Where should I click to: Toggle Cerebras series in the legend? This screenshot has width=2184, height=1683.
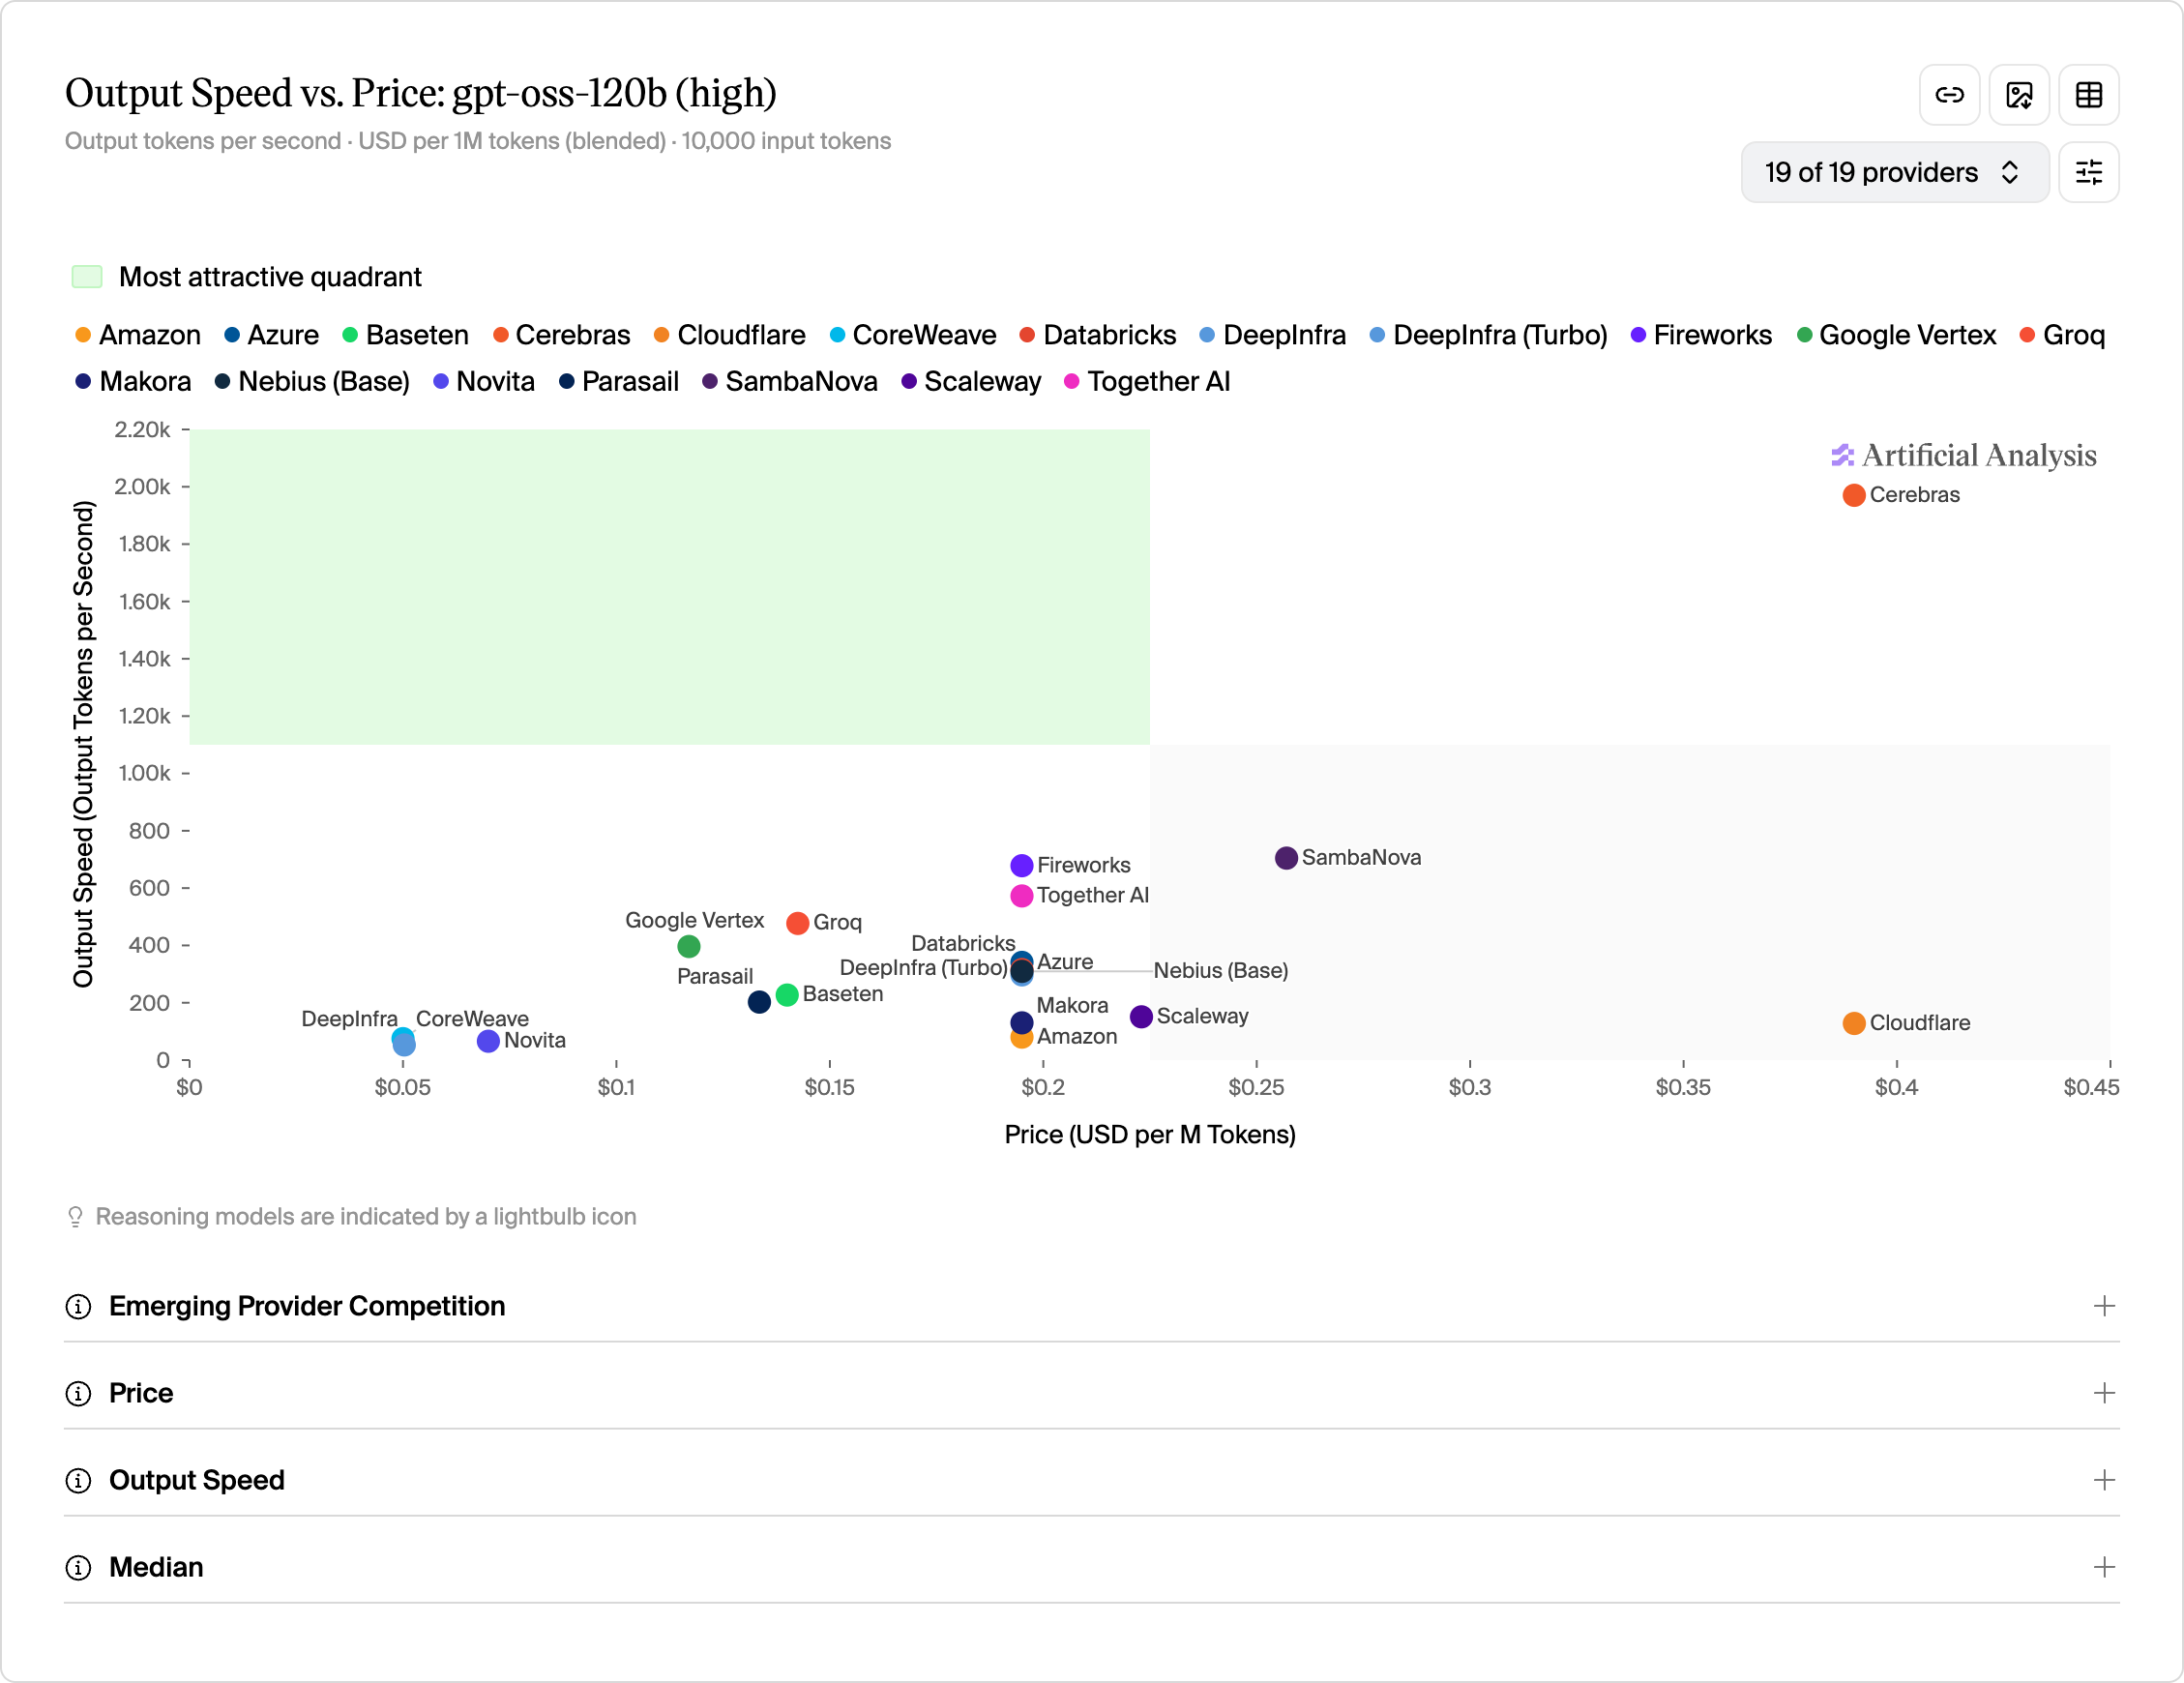click(562, 335)
